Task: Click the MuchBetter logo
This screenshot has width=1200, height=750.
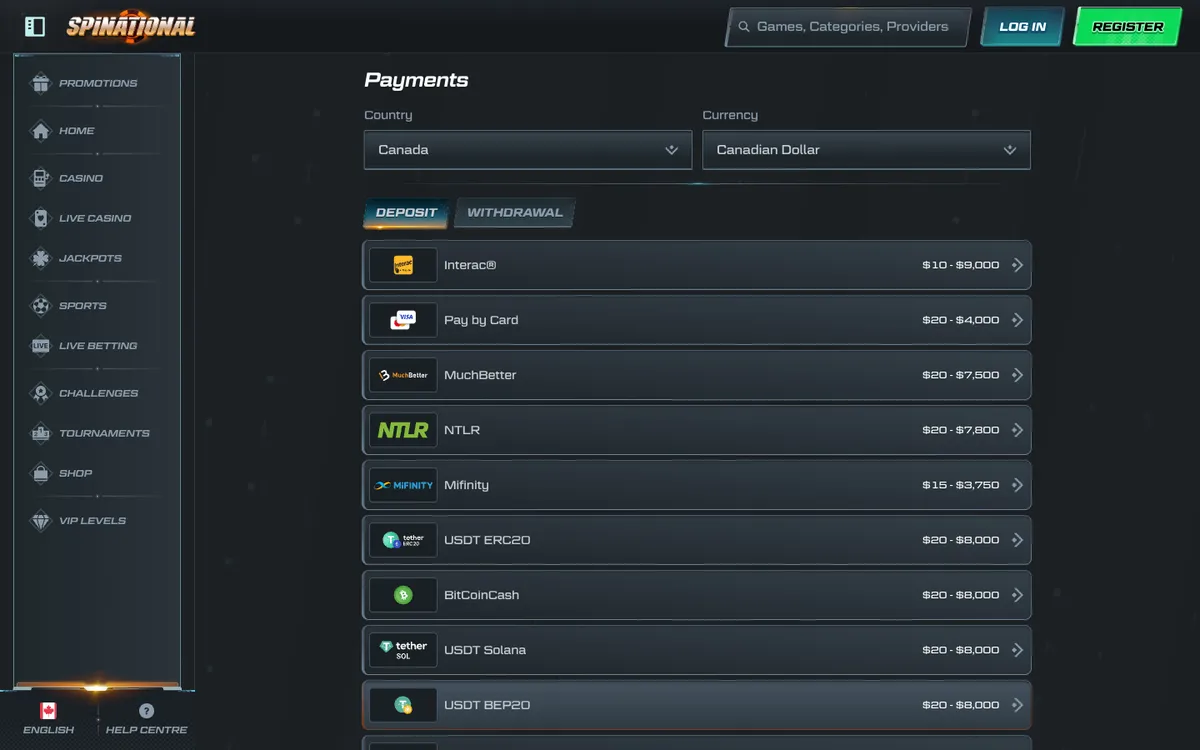Action: pyautogui.click(x=403, y=375)
